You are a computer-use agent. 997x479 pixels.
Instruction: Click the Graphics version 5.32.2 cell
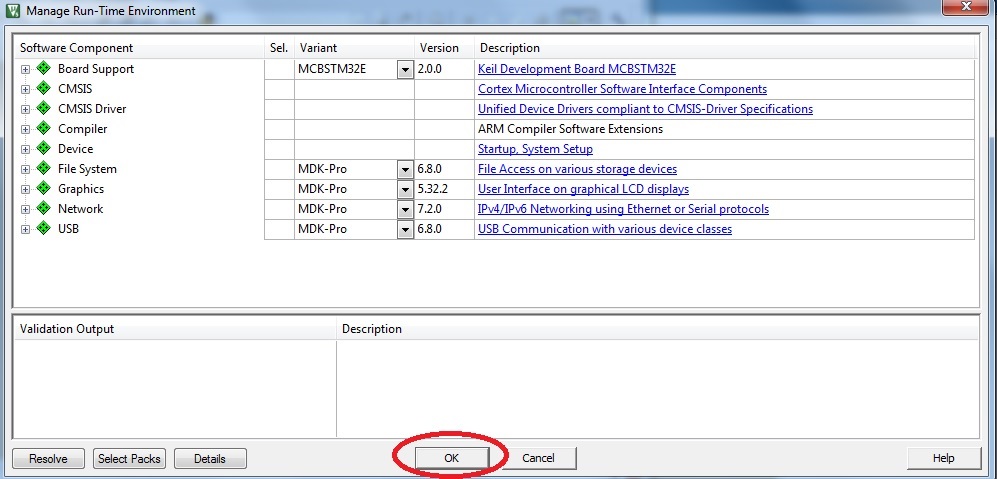pos(444,189)
